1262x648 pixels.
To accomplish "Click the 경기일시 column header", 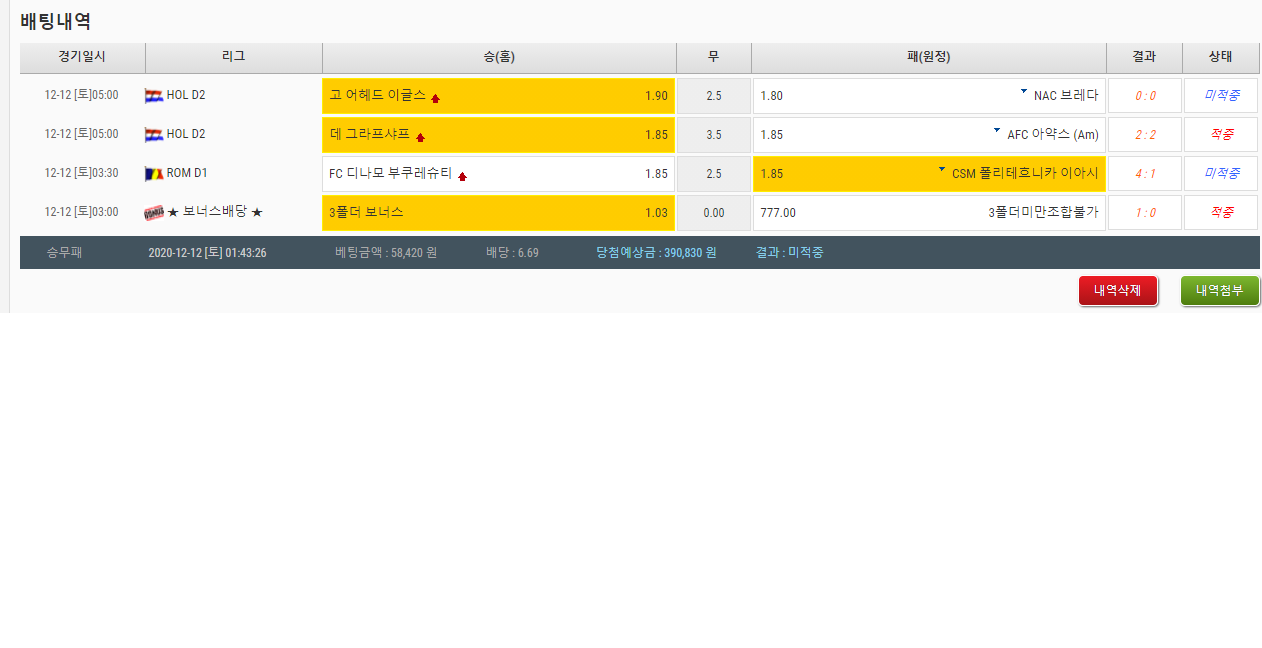I will coord(82,57).
